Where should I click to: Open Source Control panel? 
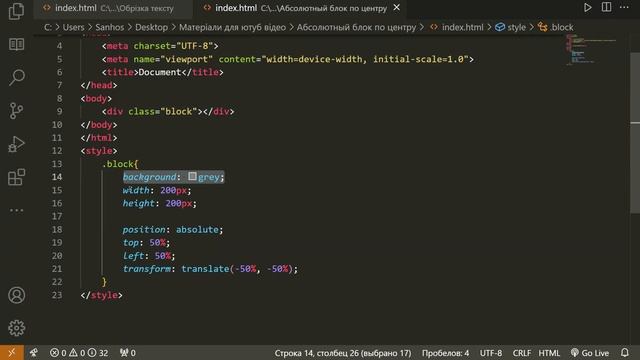click(16, 111)
